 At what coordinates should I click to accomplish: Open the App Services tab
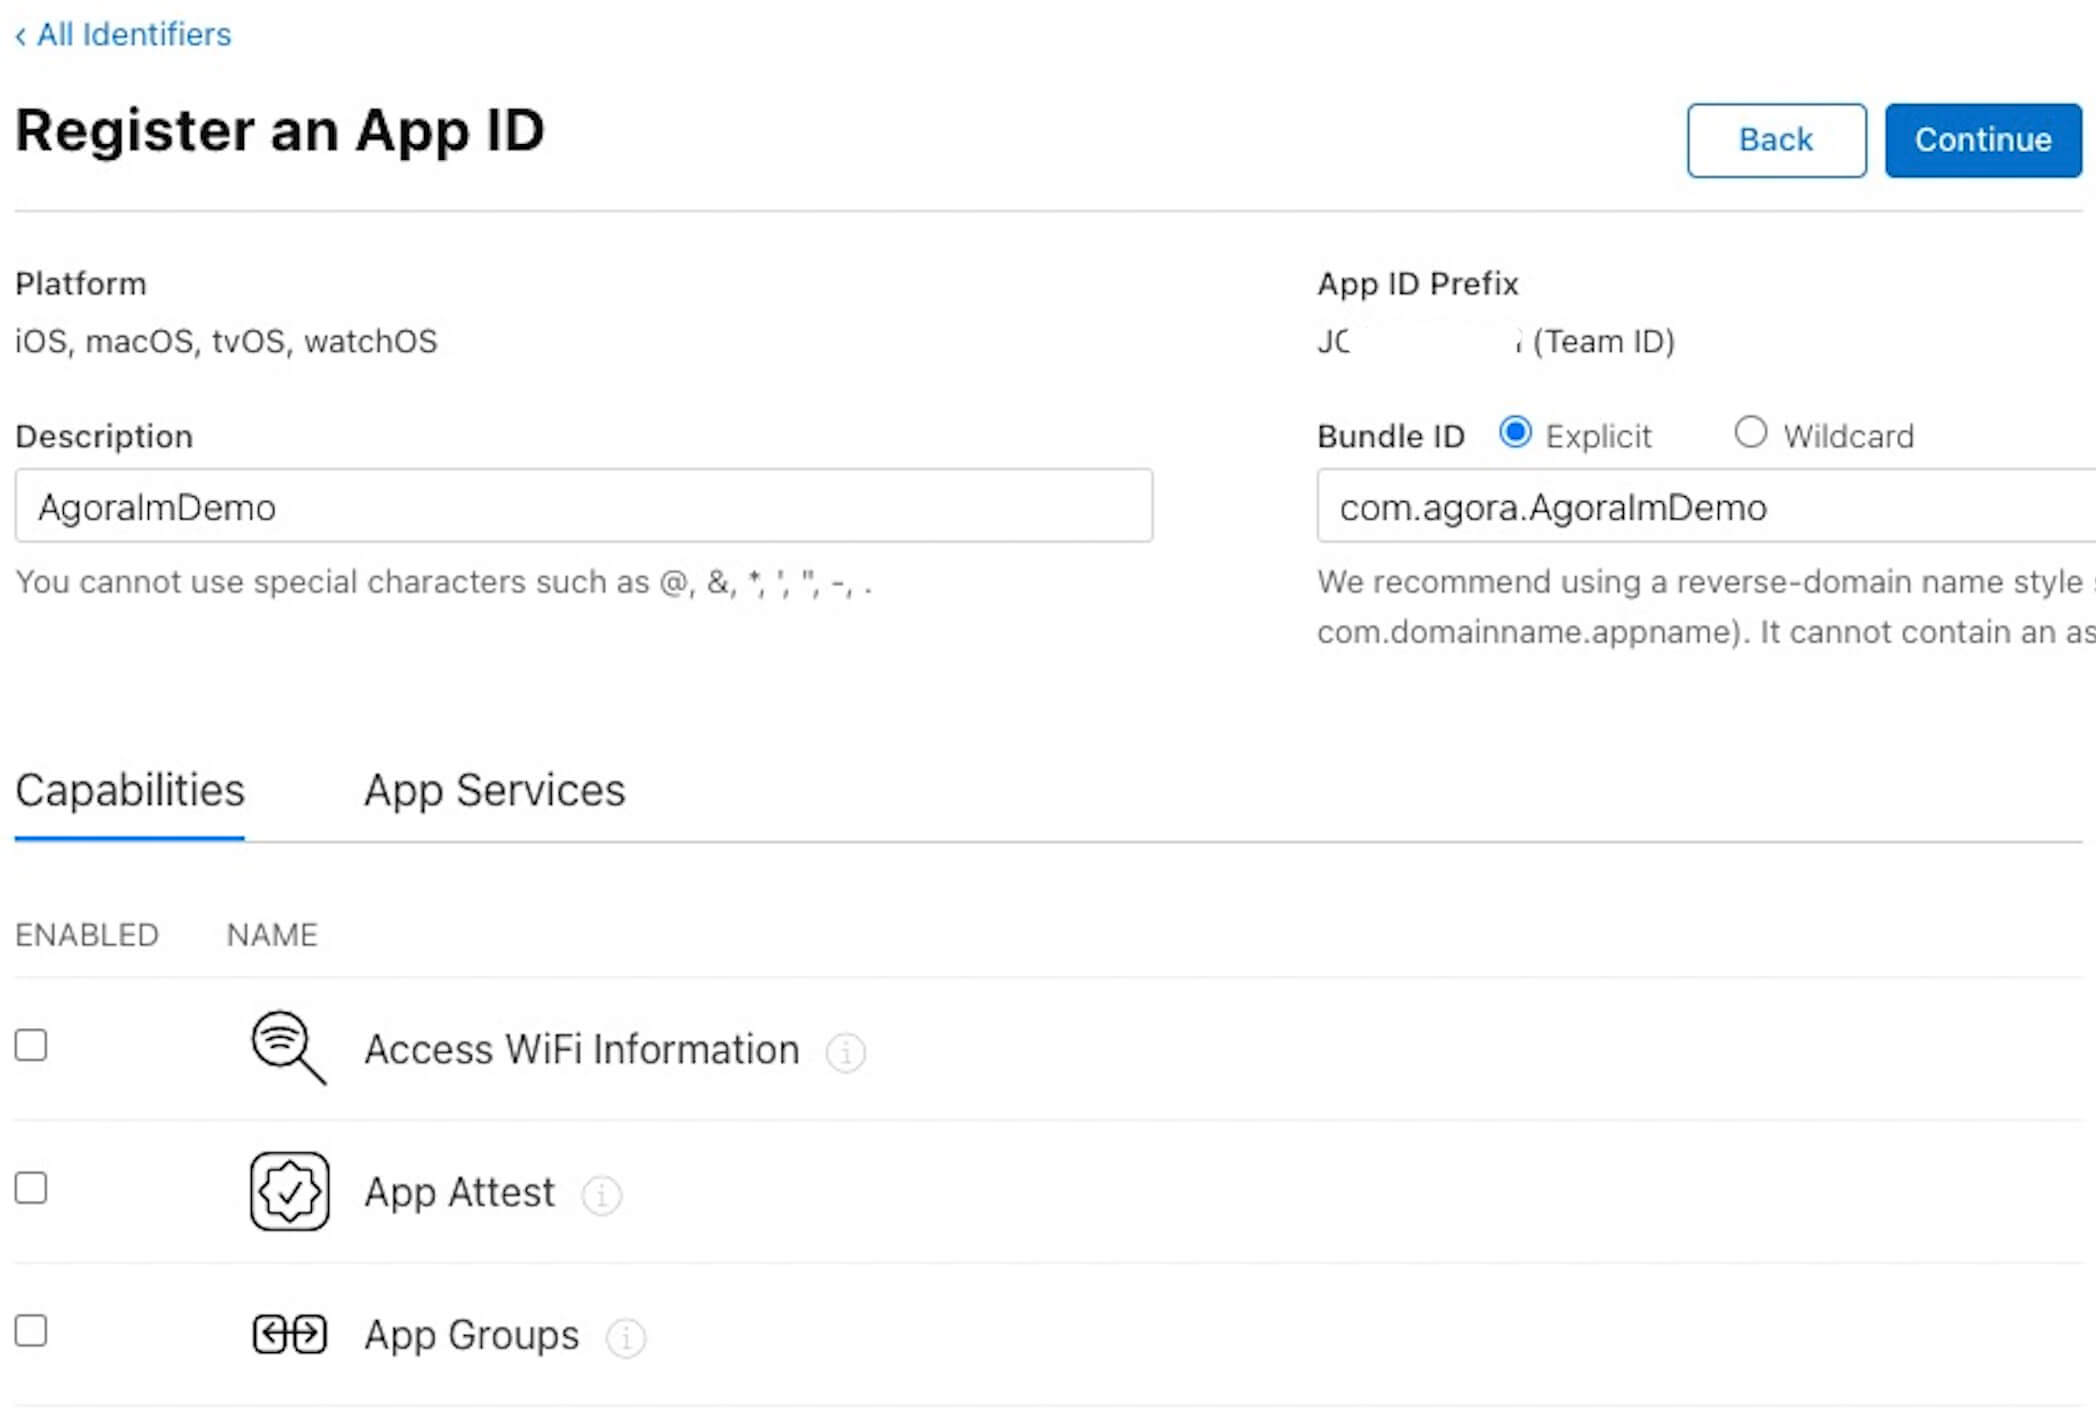[x=494, y=790]
